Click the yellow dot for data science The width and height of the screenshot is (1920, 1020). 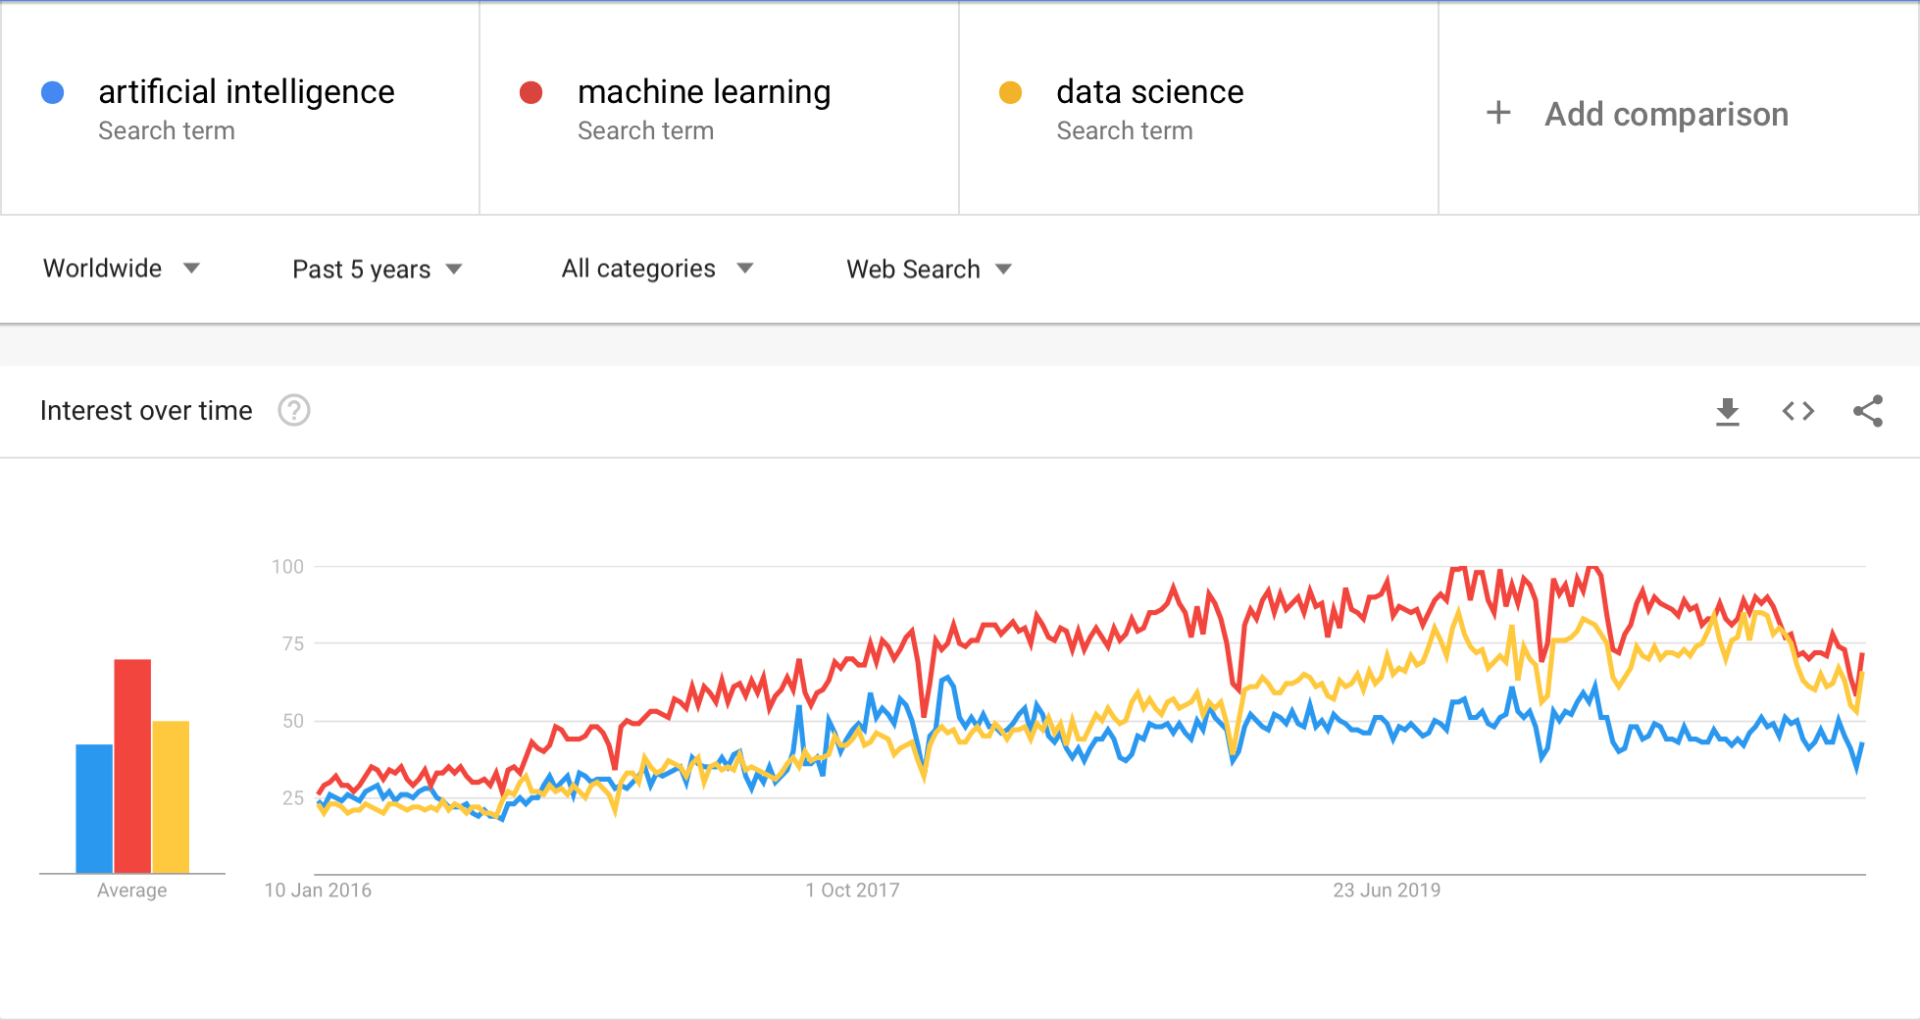pyautogui.click(x=1011, y=91)
